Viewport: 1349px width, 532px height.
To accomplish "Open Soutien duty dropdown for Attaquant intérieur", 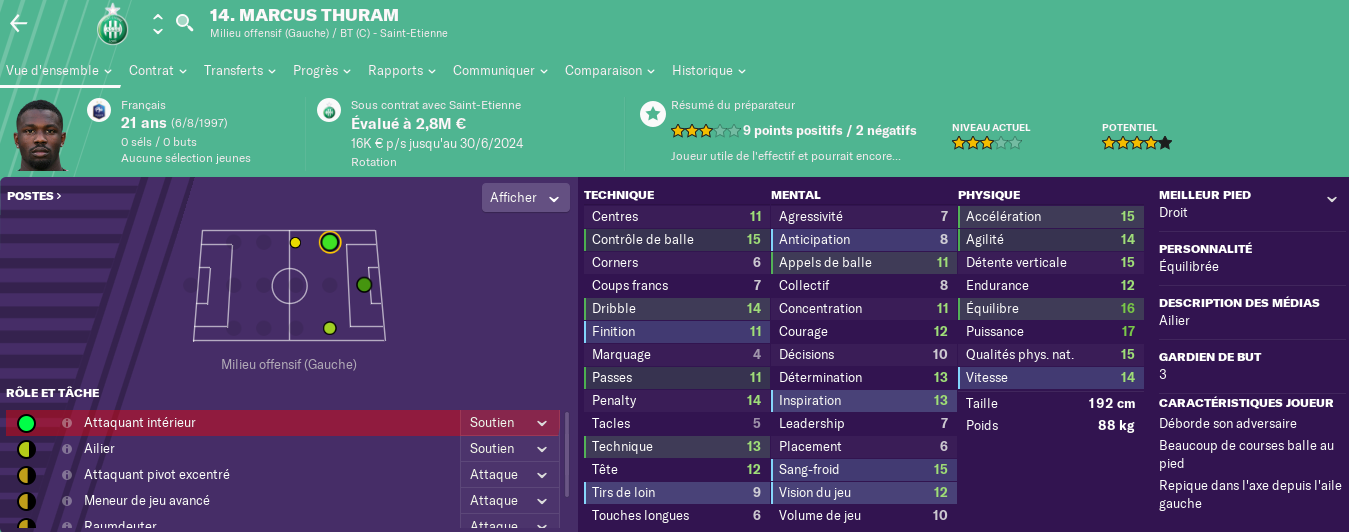I will coord(509,423).
